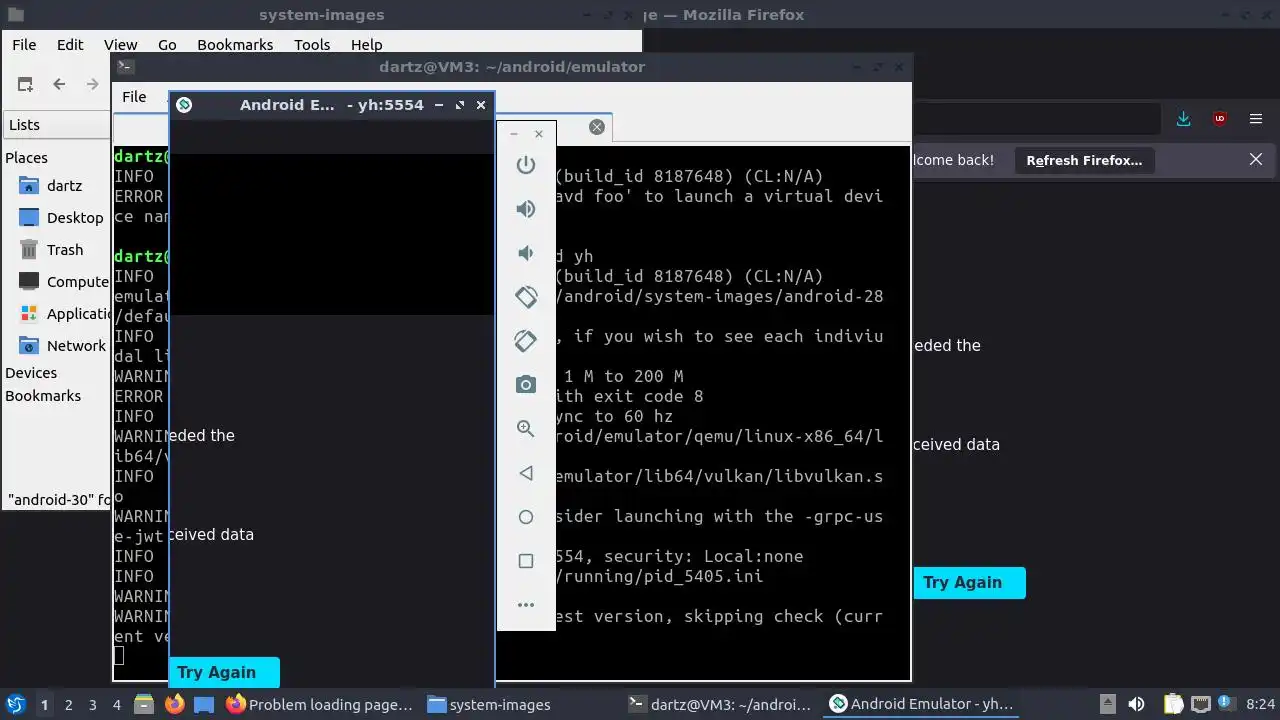This screenshot has width=1280, height=720.
Task: Switch to workspace 2 in taskbar
Action: tap(68, 704)
